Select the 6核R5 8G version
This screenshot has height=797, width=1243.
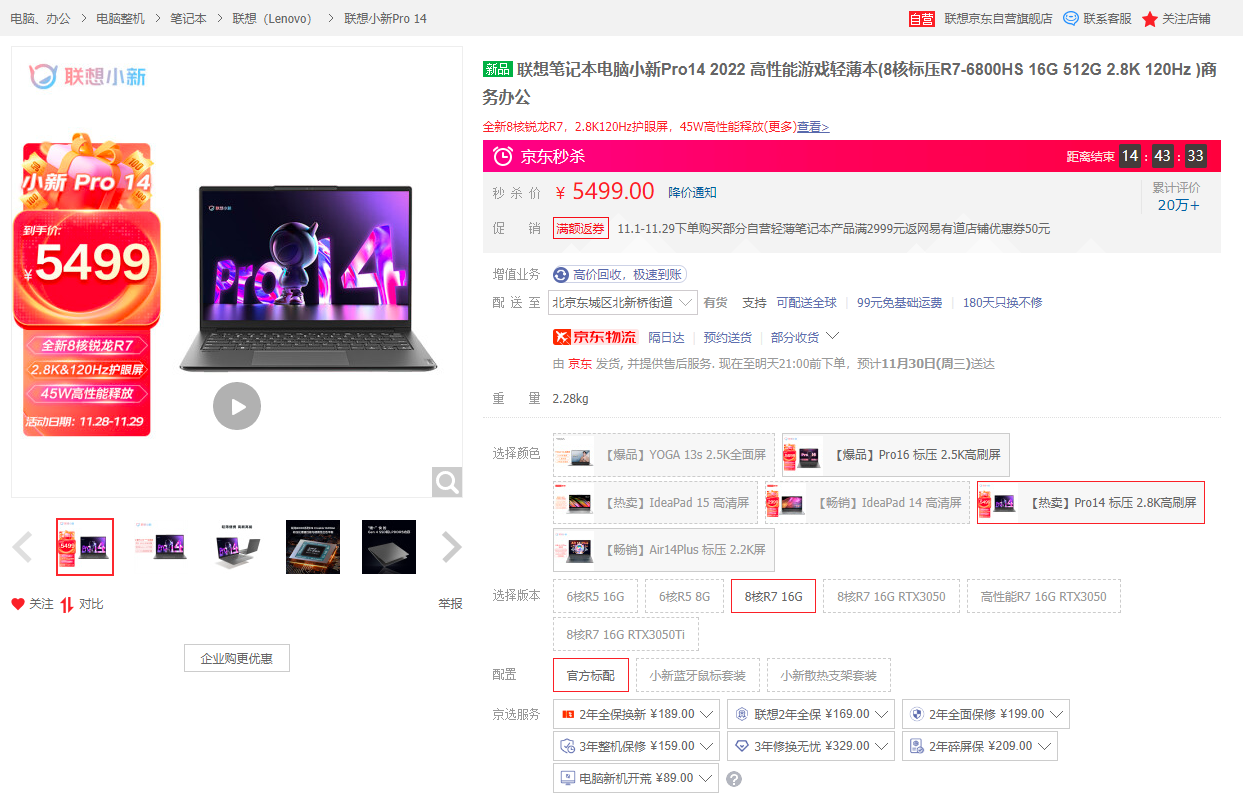684,596
